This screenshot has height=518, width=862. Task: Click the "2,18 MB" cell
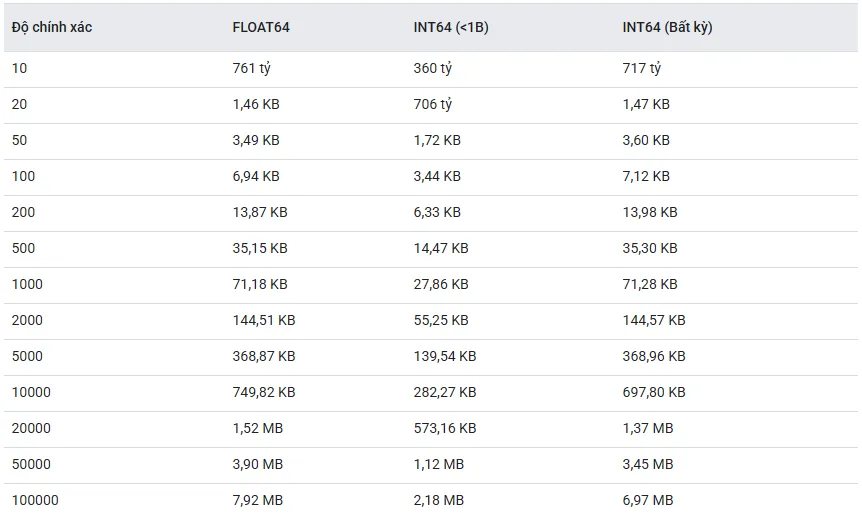439,500
